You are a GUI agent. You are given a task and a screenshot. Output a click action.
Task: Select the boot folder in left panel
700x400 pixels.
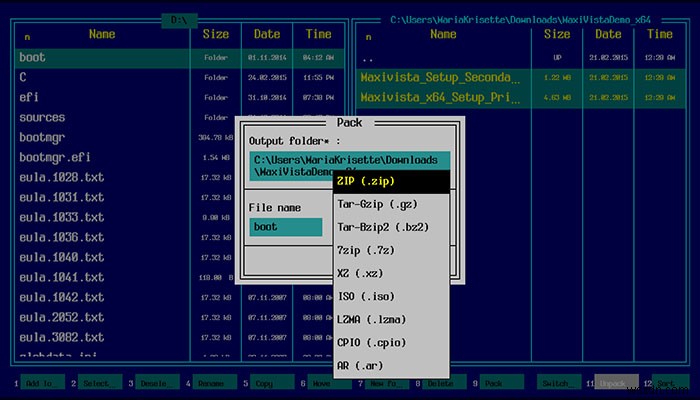(33, 57)
